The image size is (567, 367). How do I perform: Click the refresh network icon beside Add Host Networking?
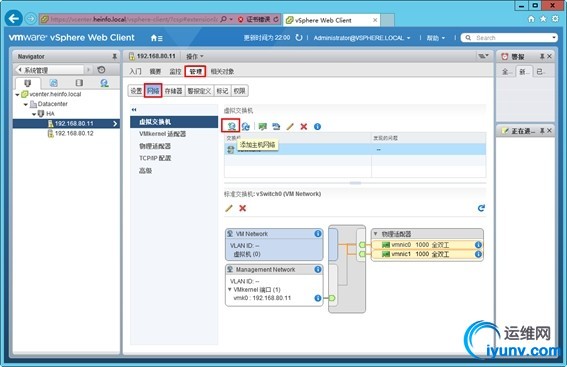246,127
